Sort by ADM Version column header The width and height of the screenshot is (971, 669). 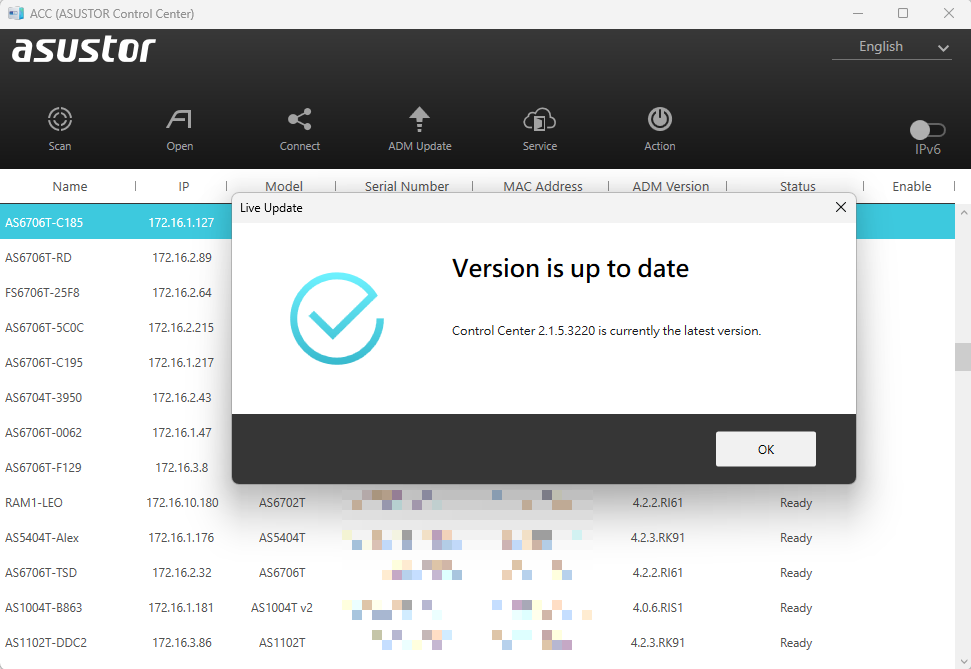(x=671, y=186)
